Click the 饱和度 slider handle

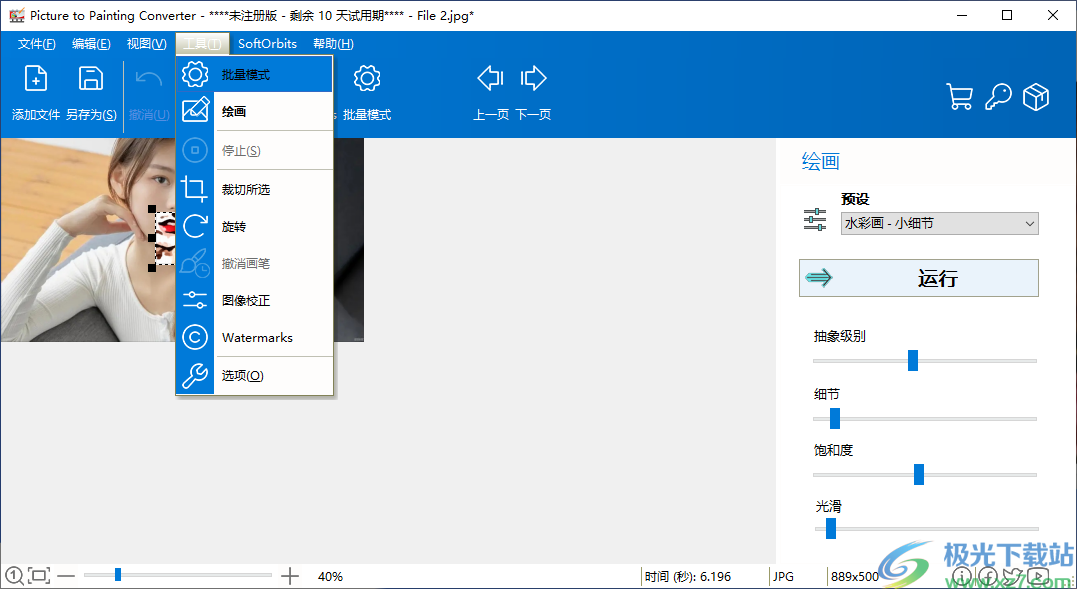(x=919, y=474)
